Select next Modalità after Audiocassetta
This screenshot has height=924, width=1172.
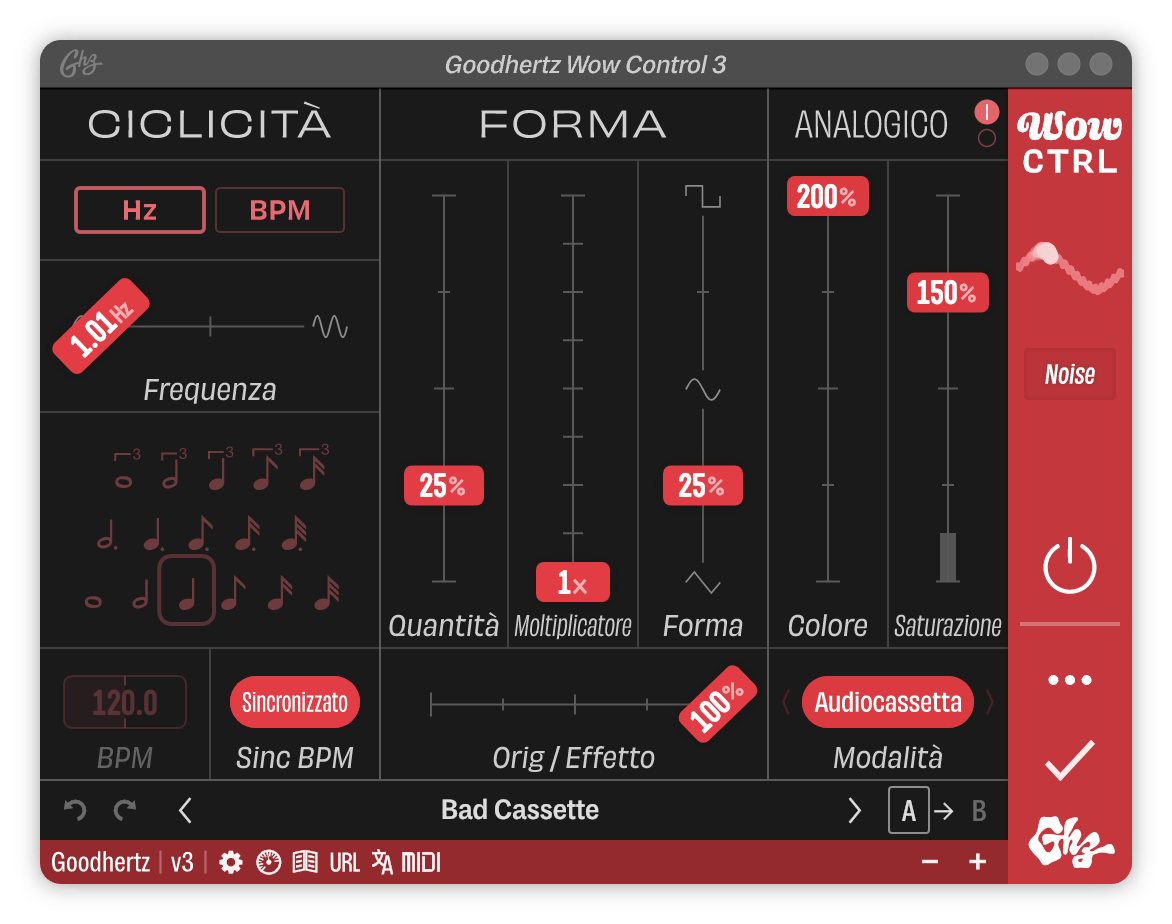990,702
